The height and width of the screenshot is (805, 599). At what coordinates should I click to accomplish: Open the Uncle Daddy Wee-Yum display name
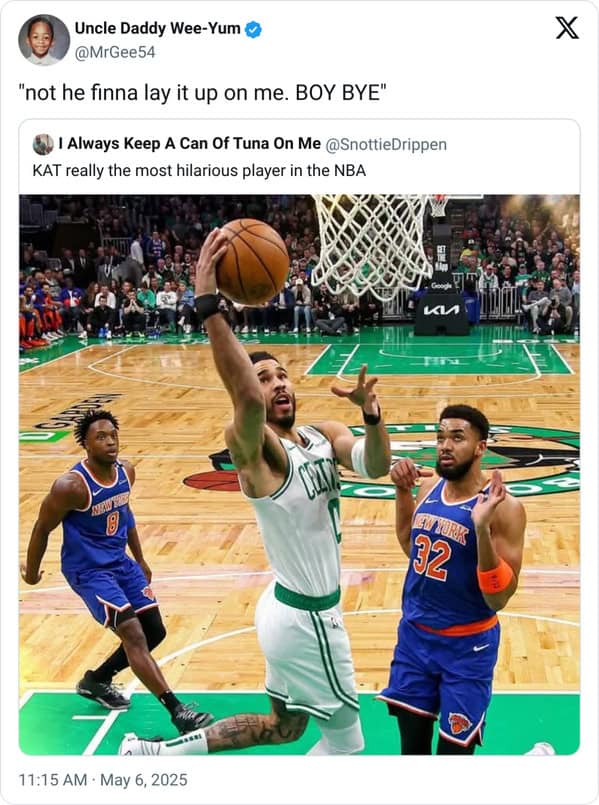158,29
